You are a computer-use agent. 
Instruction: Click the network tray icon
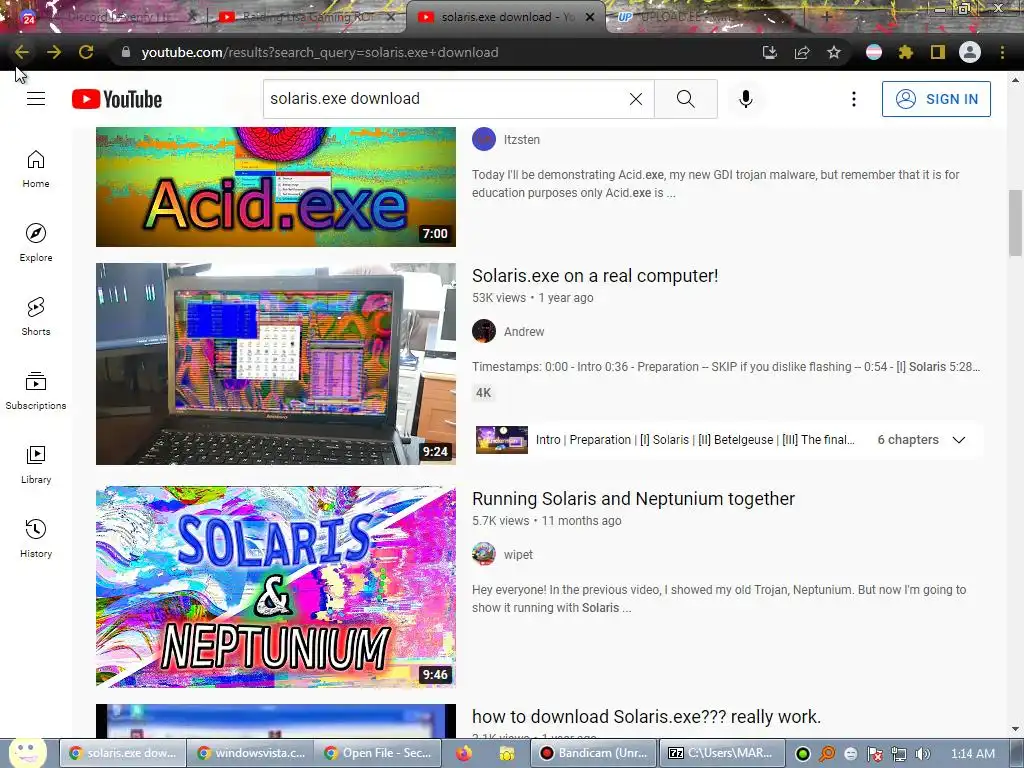899,754
